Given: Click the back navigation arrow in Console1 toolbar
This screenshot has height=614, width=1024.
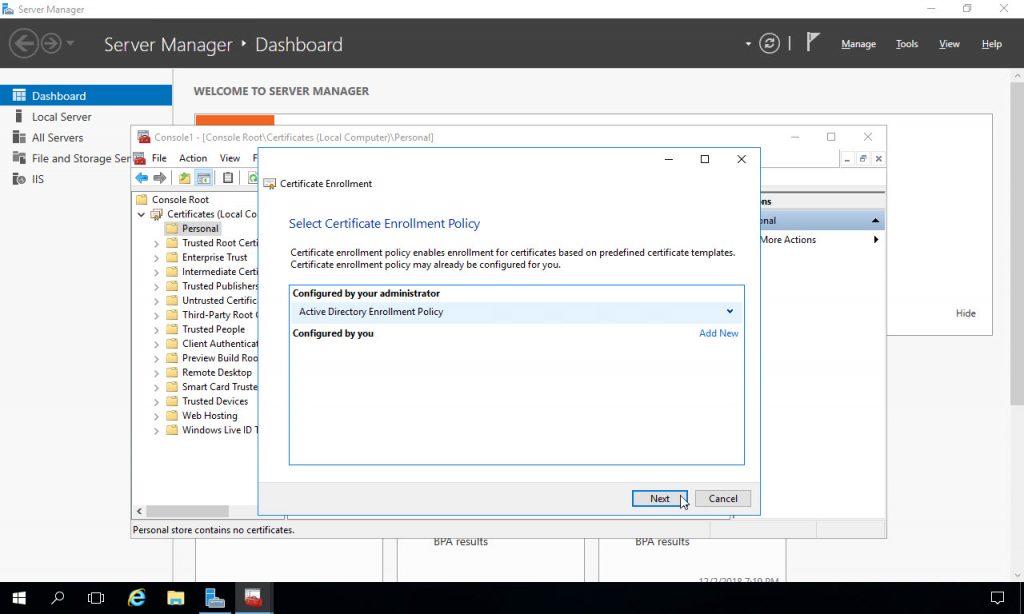Looking at the screenshot, I should pos(142,177).
